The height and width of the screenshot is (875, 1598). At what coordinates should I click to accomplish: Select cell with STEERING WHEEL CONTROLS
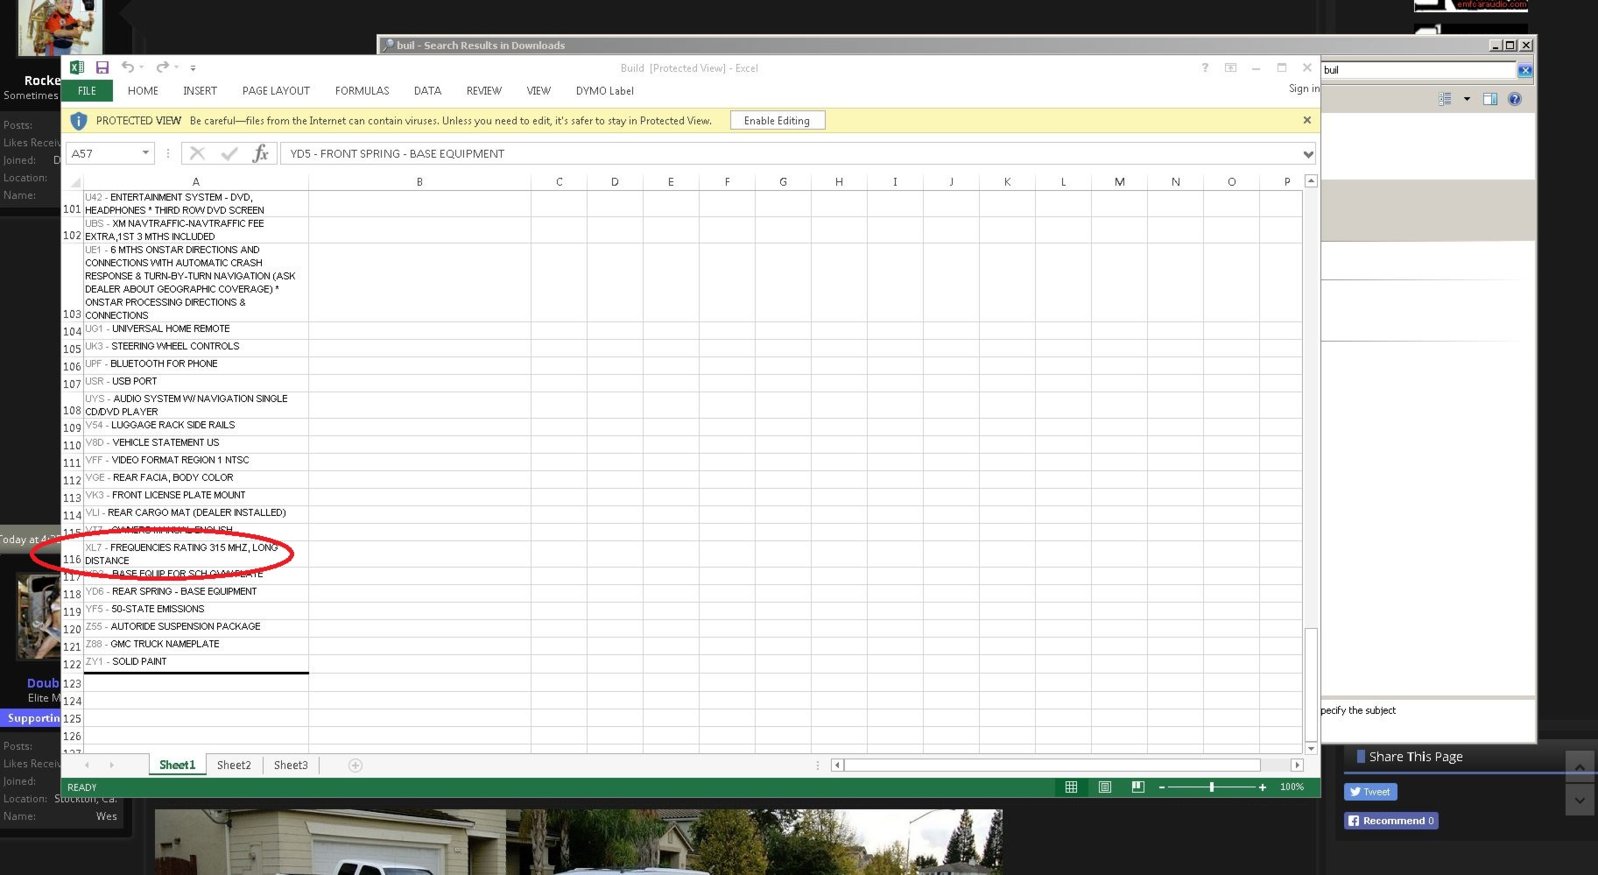(x=196, y=347)
